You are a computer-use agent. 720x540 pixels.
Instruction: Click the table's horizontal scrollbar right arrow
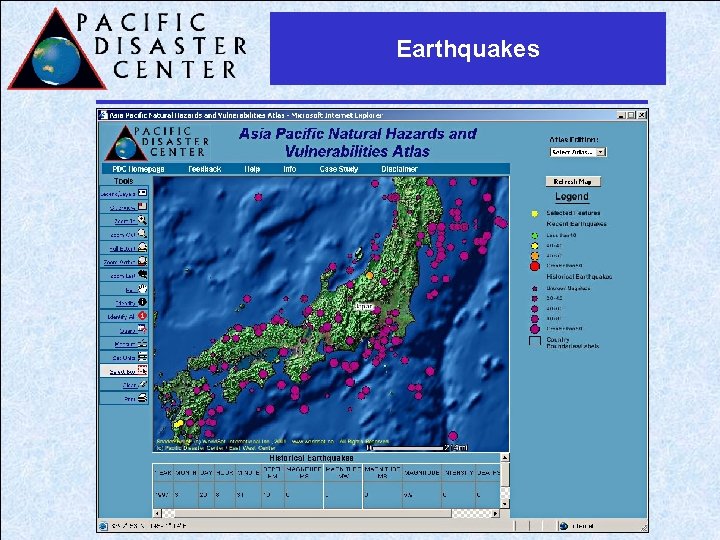point(495,513)
